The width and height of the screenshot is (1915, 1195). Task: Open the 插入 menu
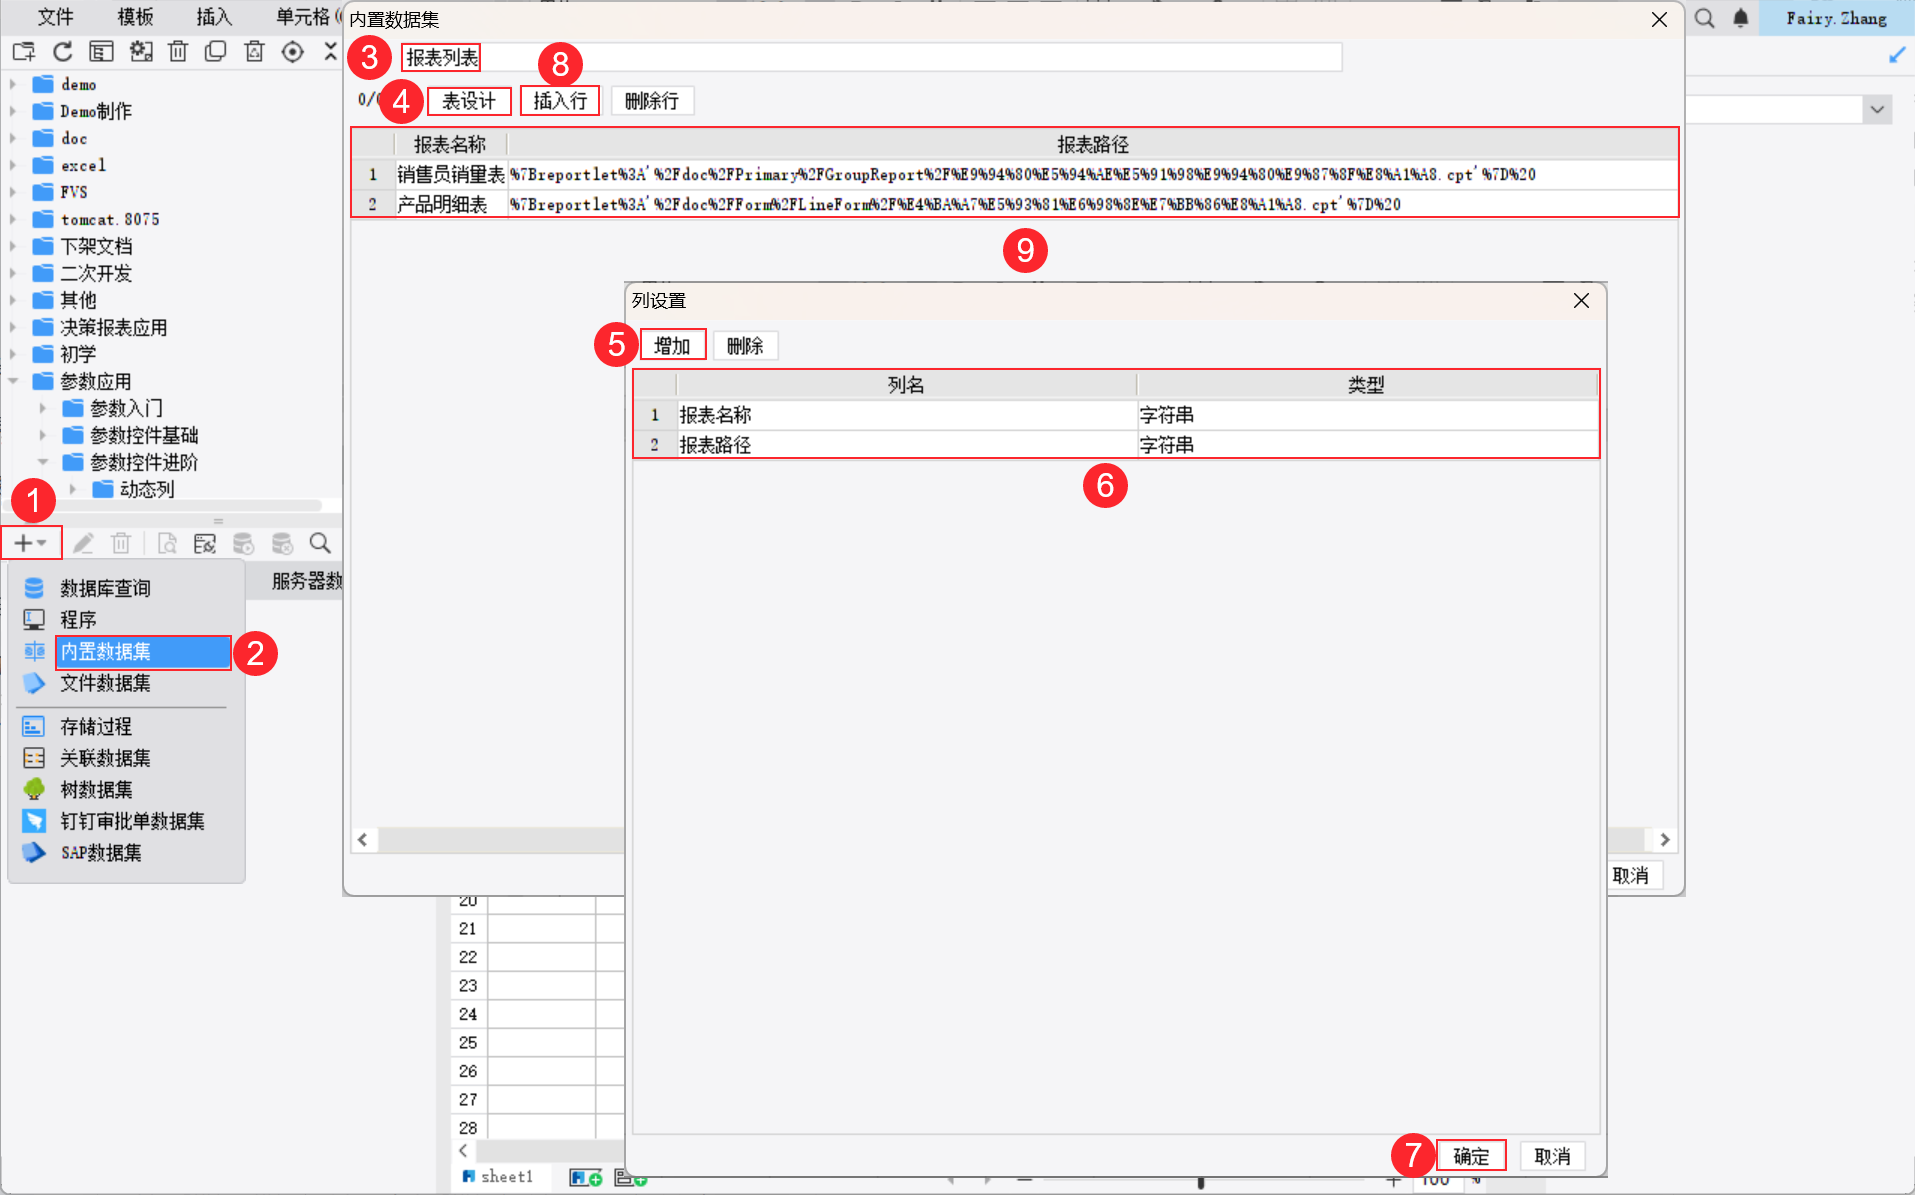point(214,17)
